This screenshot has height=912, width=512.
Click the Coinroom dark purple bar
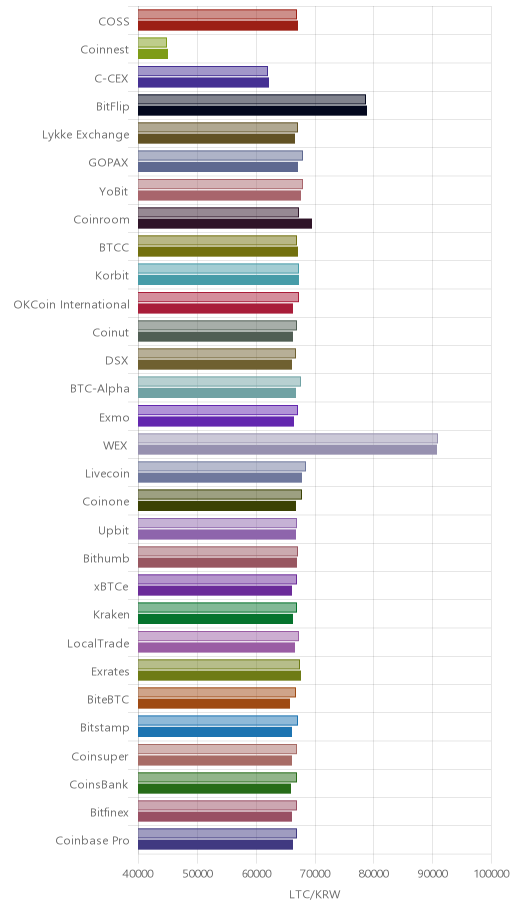click(x=225, y=223)
